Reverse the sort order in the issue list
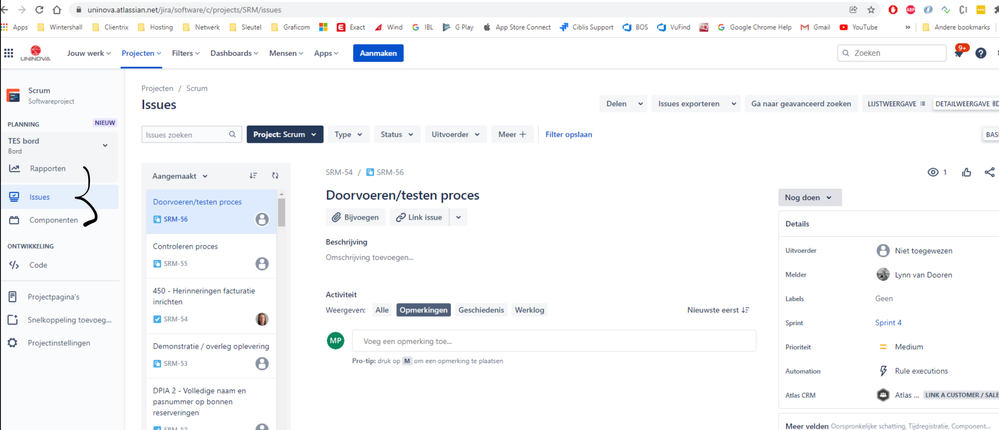Image resolution: width=999 pixels, height=430 pixels. point(253,175)
